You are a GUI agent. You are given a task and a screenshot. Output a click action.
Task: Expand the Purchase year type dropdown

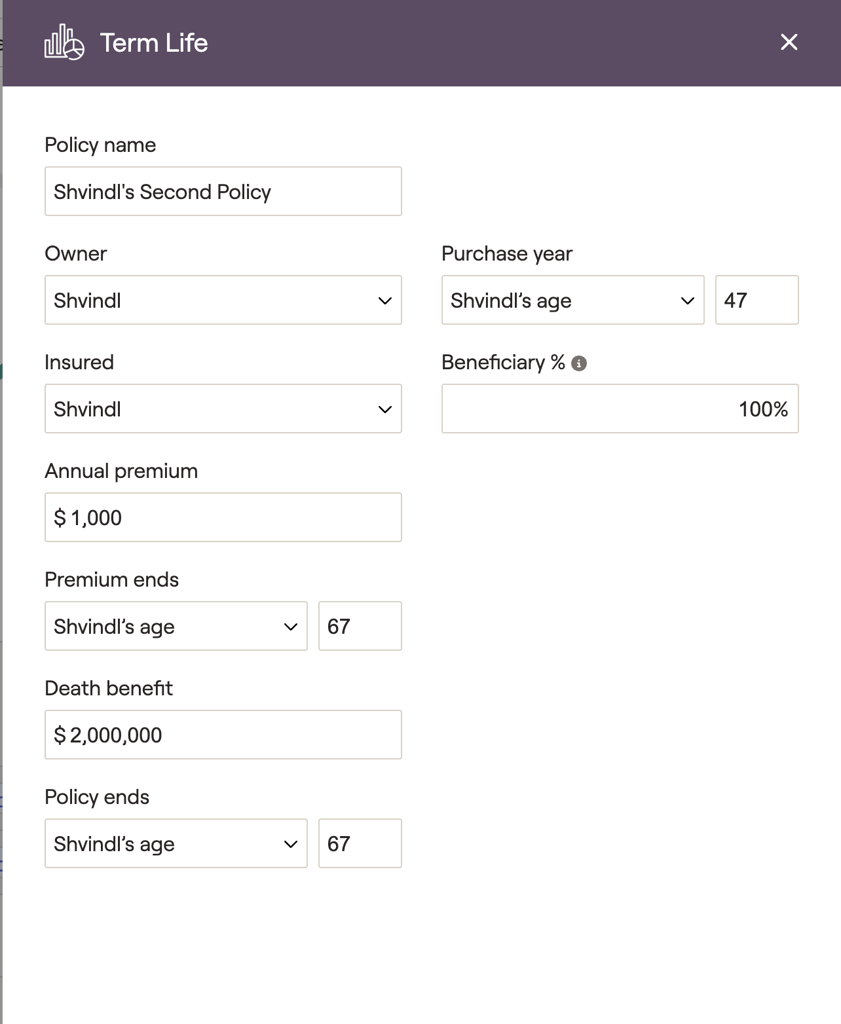click(x=572, y=300)
